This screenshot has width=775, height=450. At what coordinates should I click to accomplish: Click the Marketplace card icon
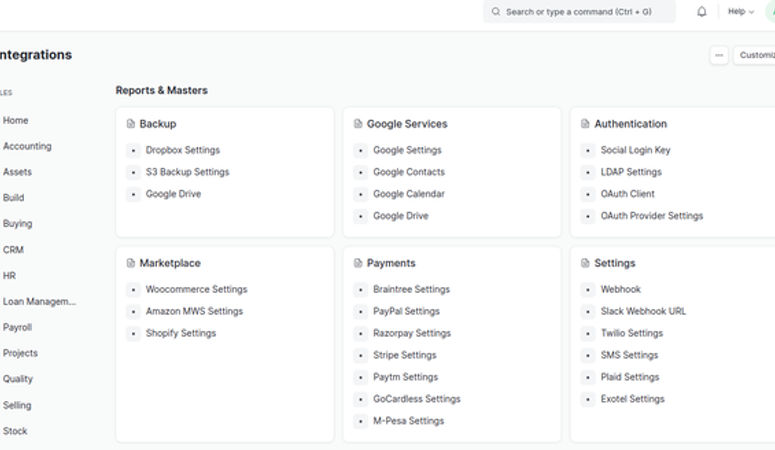coord(131,263)
